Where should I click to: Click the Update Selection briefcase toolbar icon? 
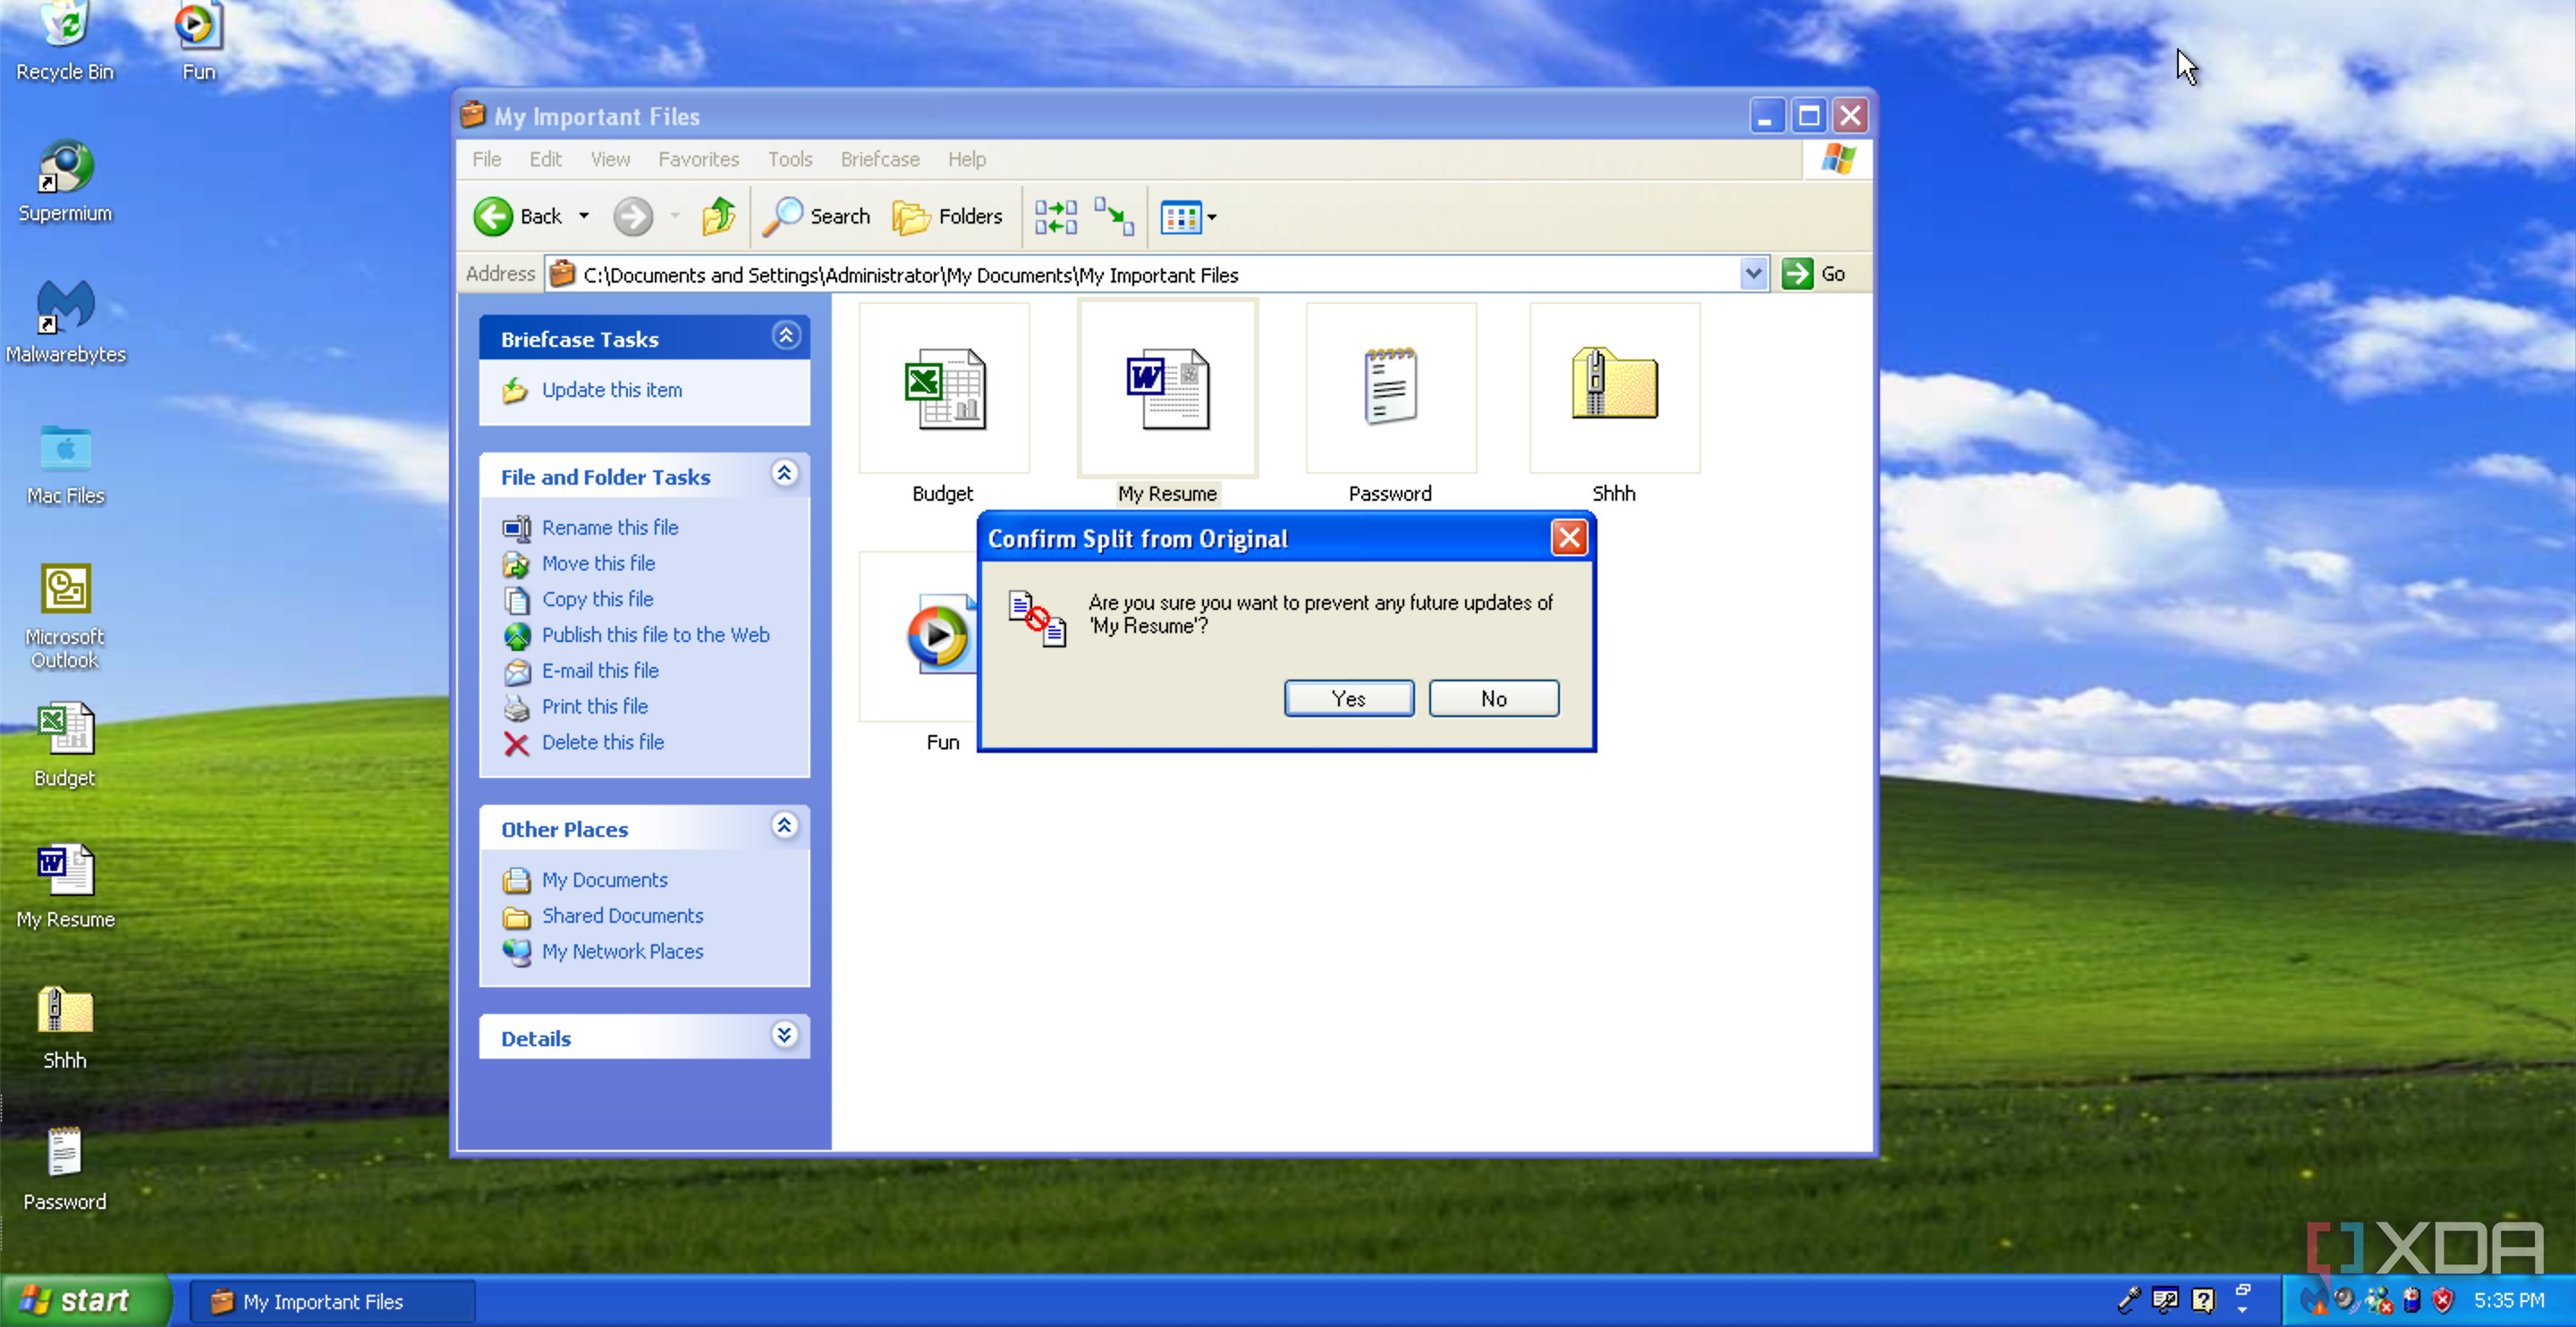(1113, 216)
